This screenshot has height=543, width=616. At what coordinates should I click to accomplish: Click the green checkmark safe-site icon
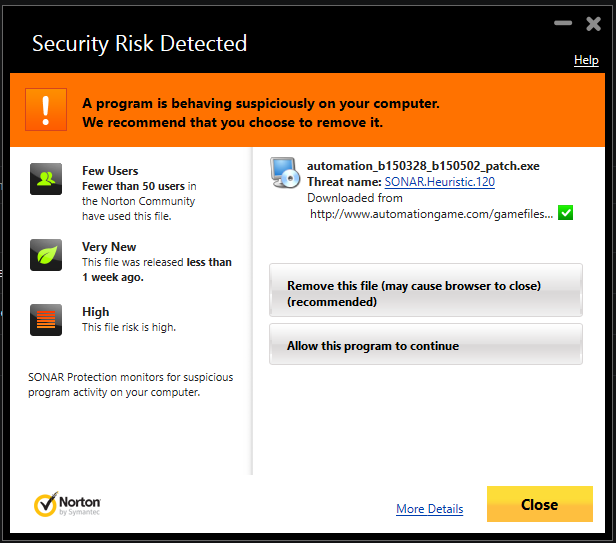565,213
